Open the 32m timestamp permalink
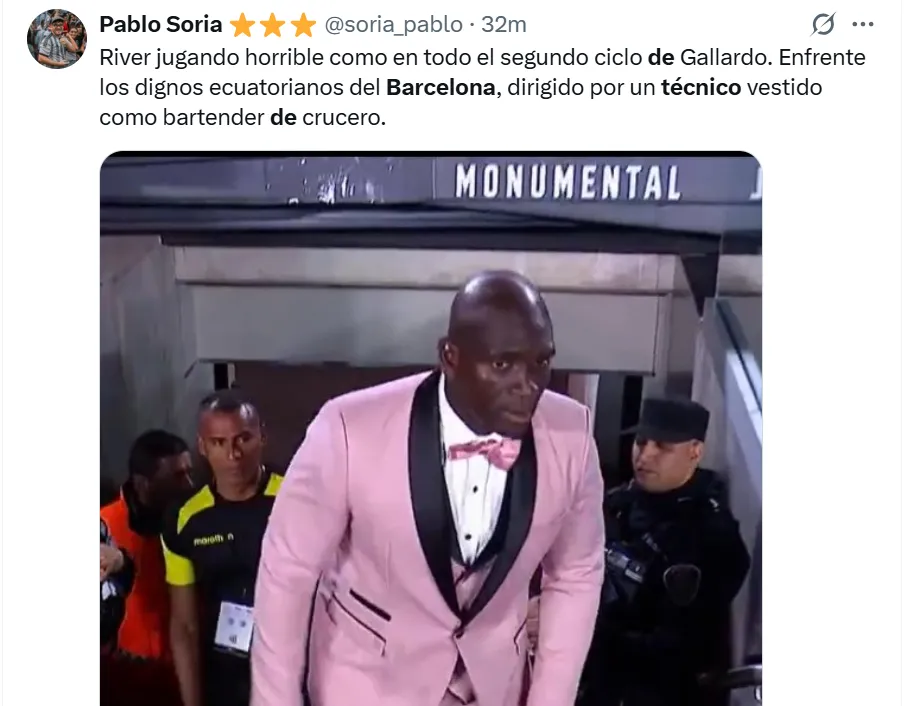 click(x=503, y=25)
